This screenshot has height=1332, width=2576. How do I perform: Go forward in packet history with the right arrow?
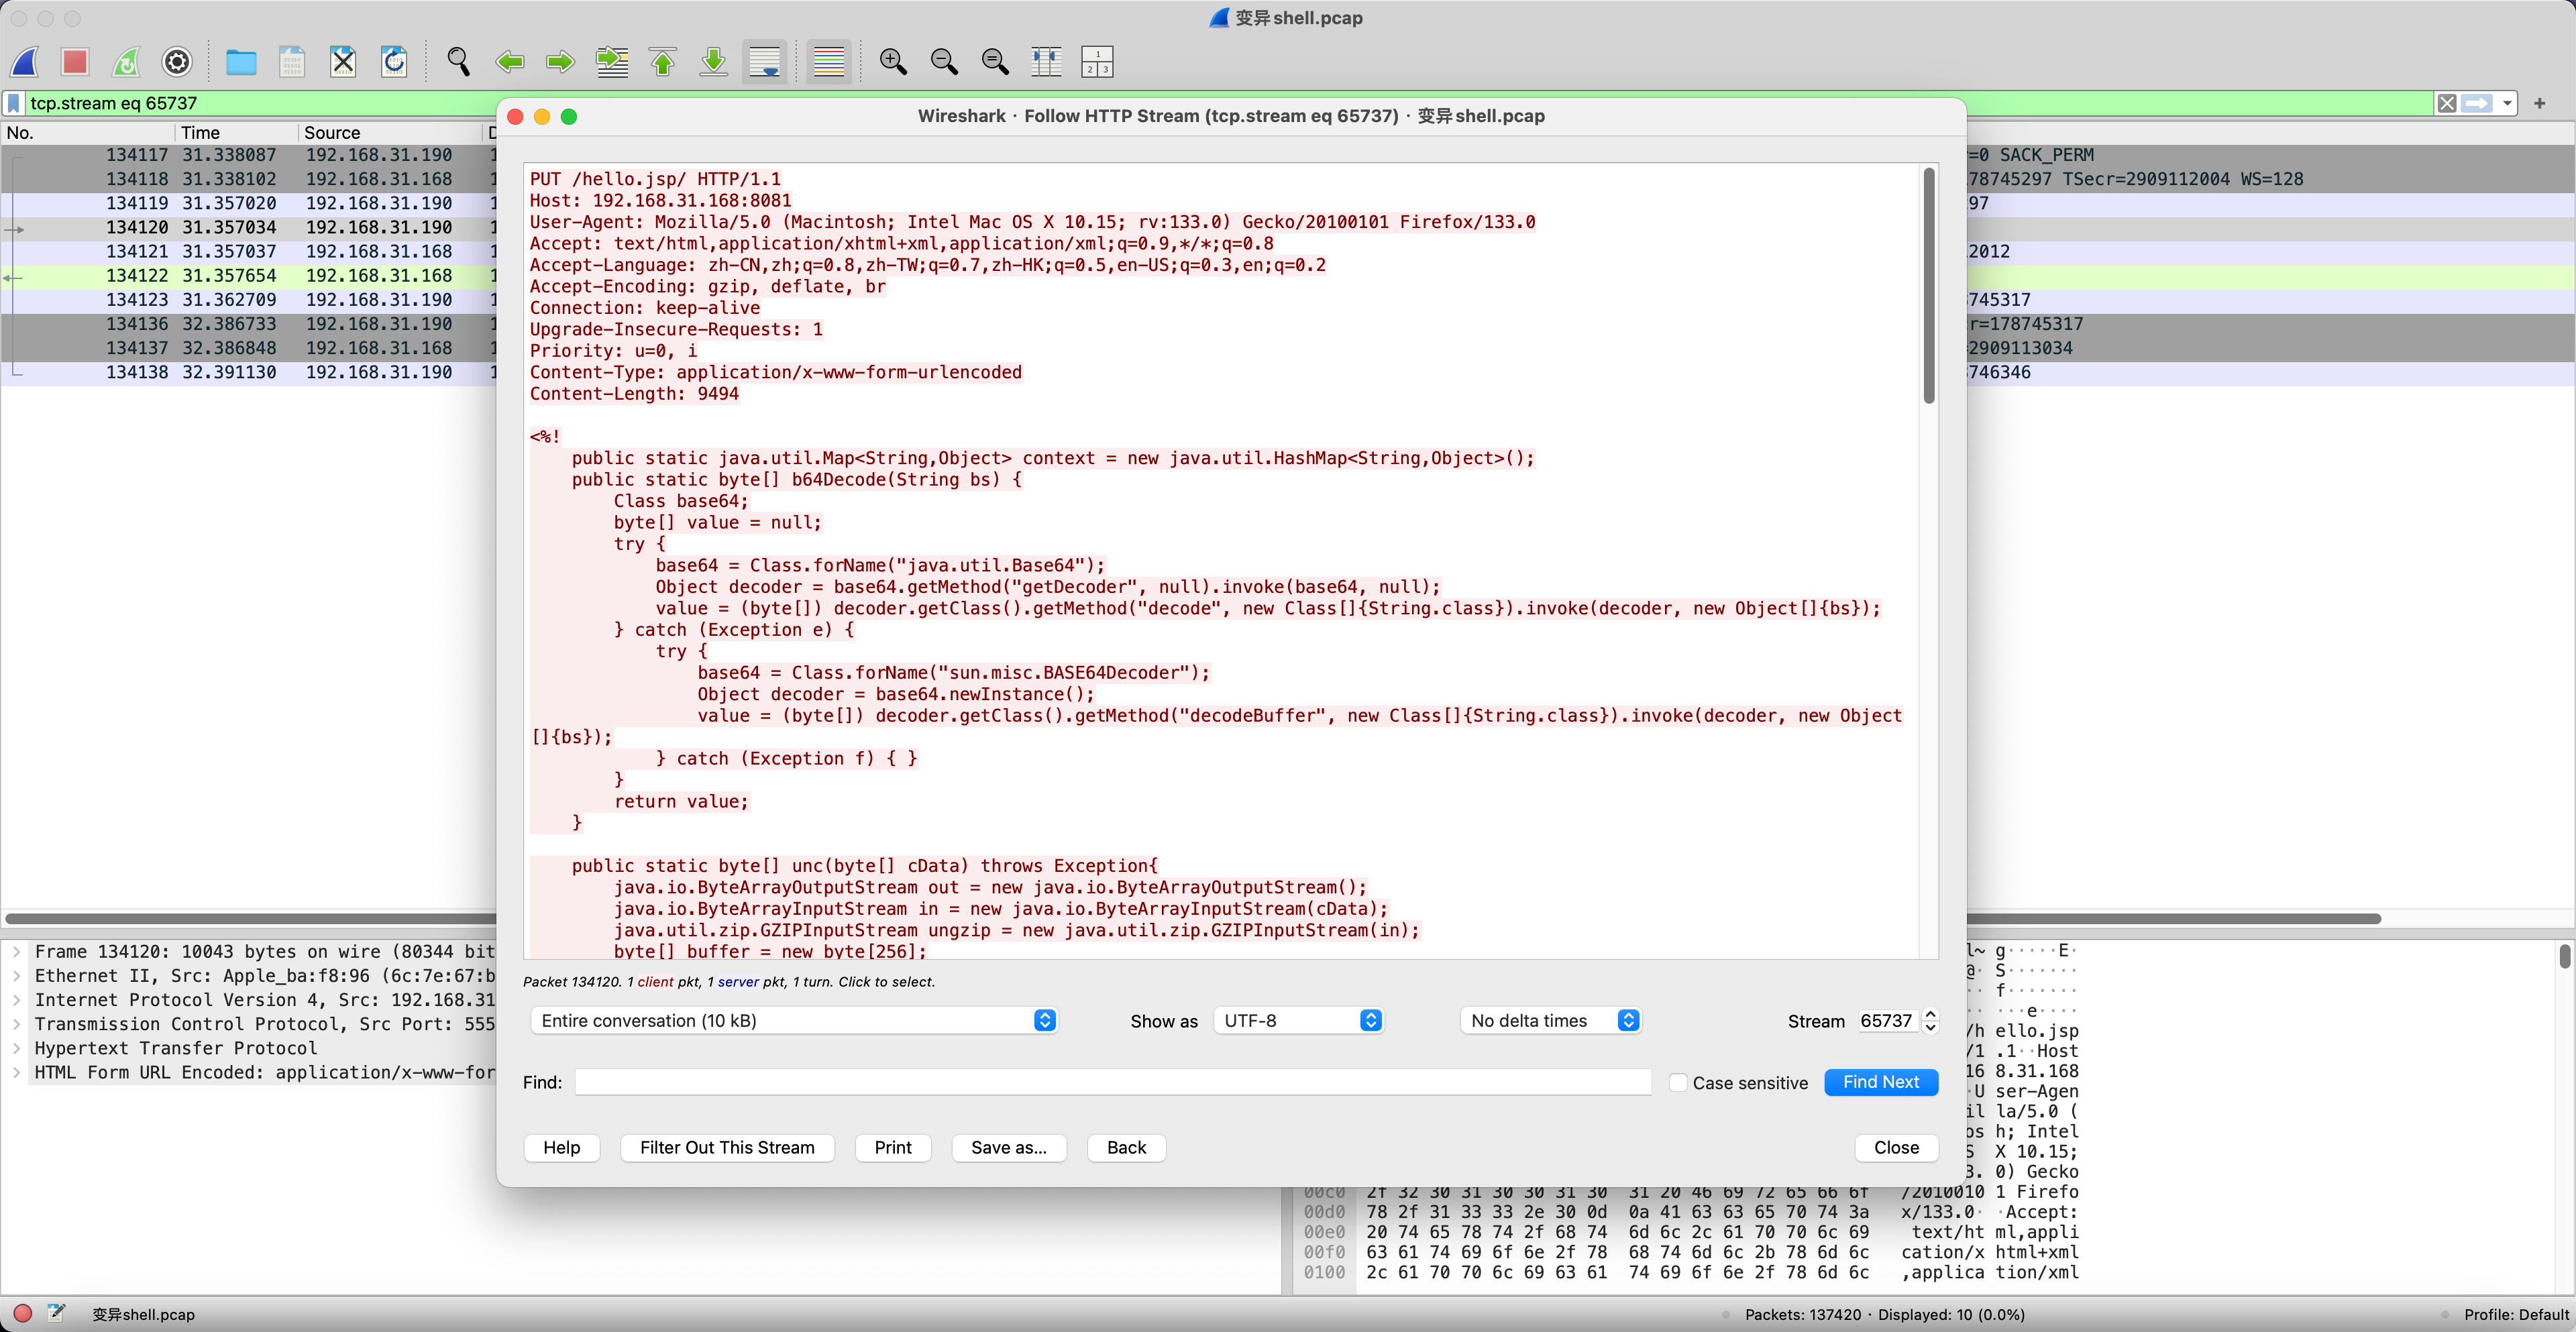pyautogui.click(x=561, y=62)
